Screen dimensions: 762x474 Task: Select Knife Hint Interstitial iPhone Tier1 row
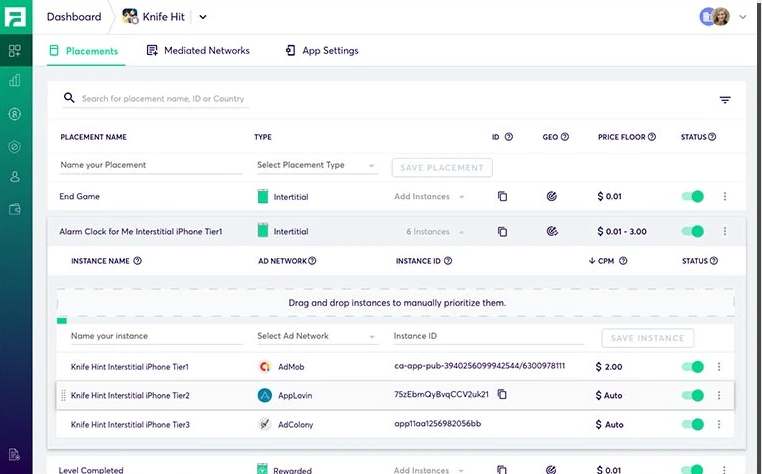click(395, 367)
